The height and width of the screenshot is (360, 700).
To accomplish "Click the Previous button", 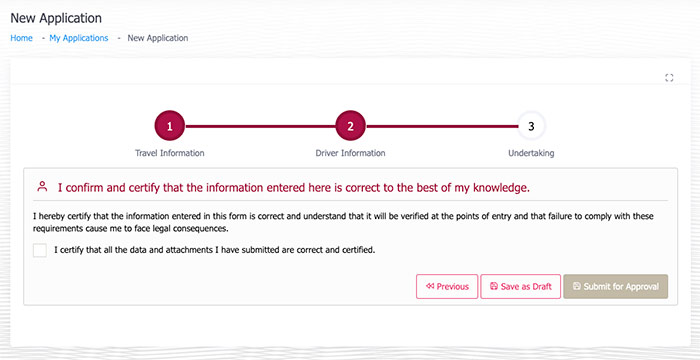I will pos(447,286).
